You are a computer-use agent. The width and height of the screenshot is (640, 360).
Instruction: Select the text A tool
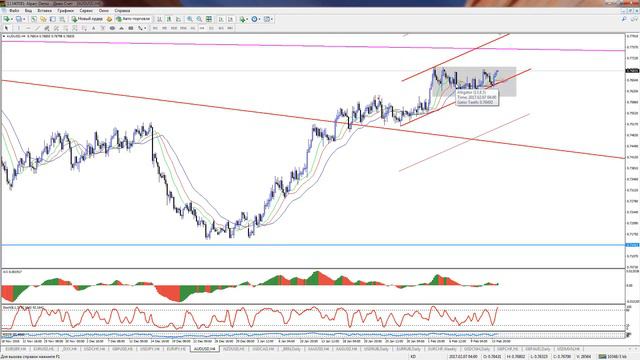click(x=93, y=28)
